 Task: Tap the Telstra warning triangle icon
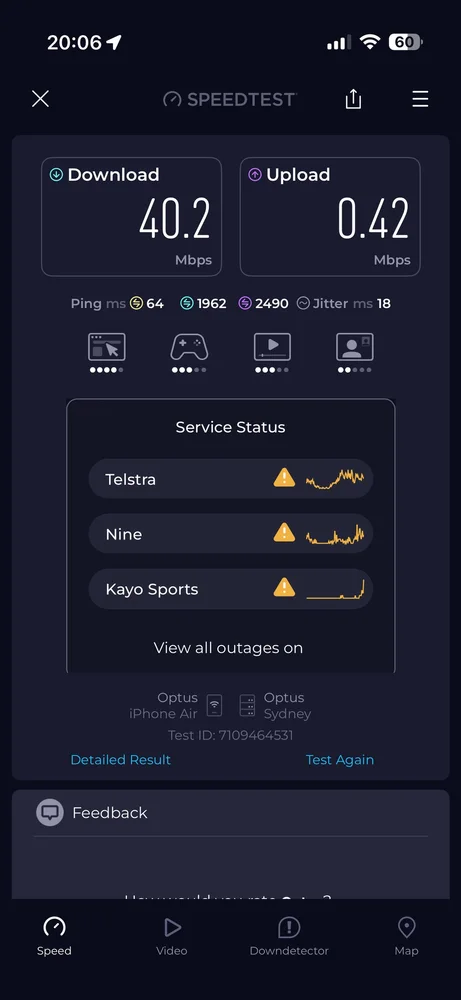tap(284, 478)
